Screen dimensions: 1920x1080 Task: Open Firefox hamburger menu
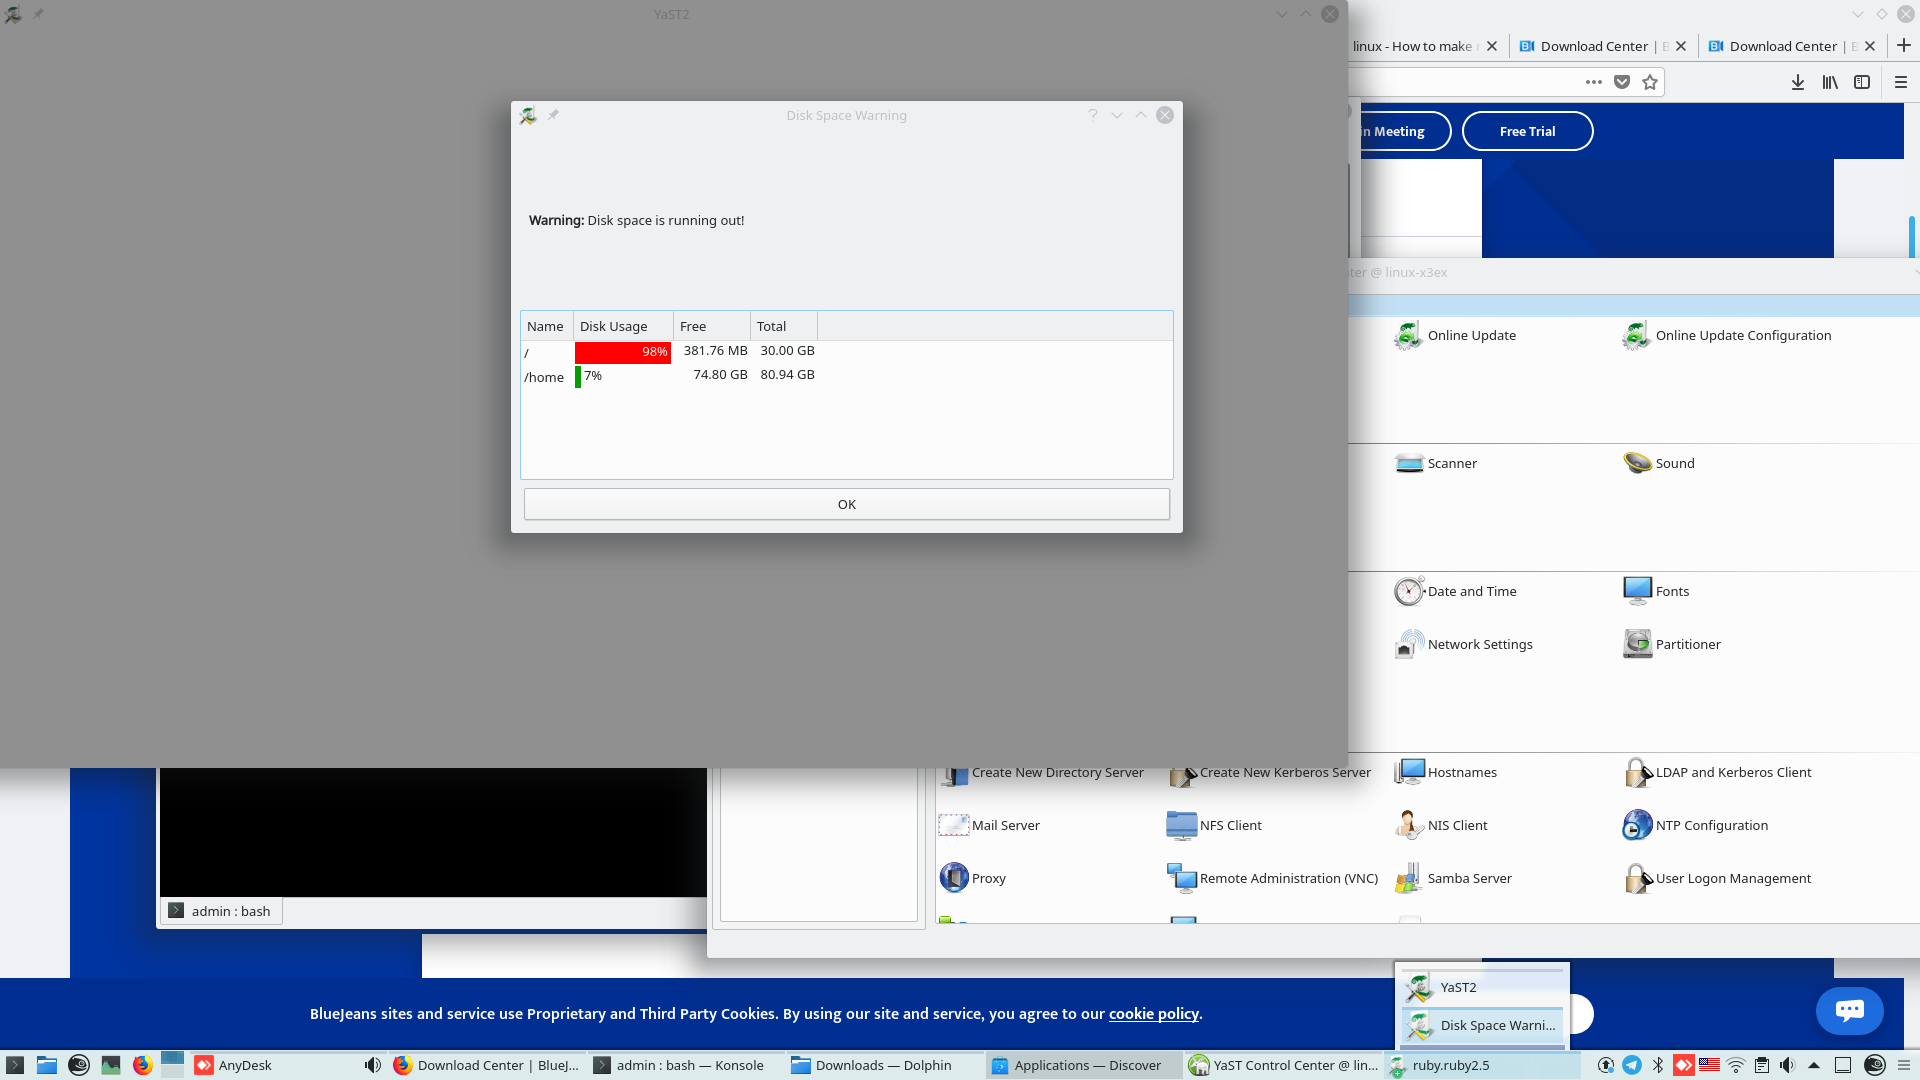point(1901,83)
